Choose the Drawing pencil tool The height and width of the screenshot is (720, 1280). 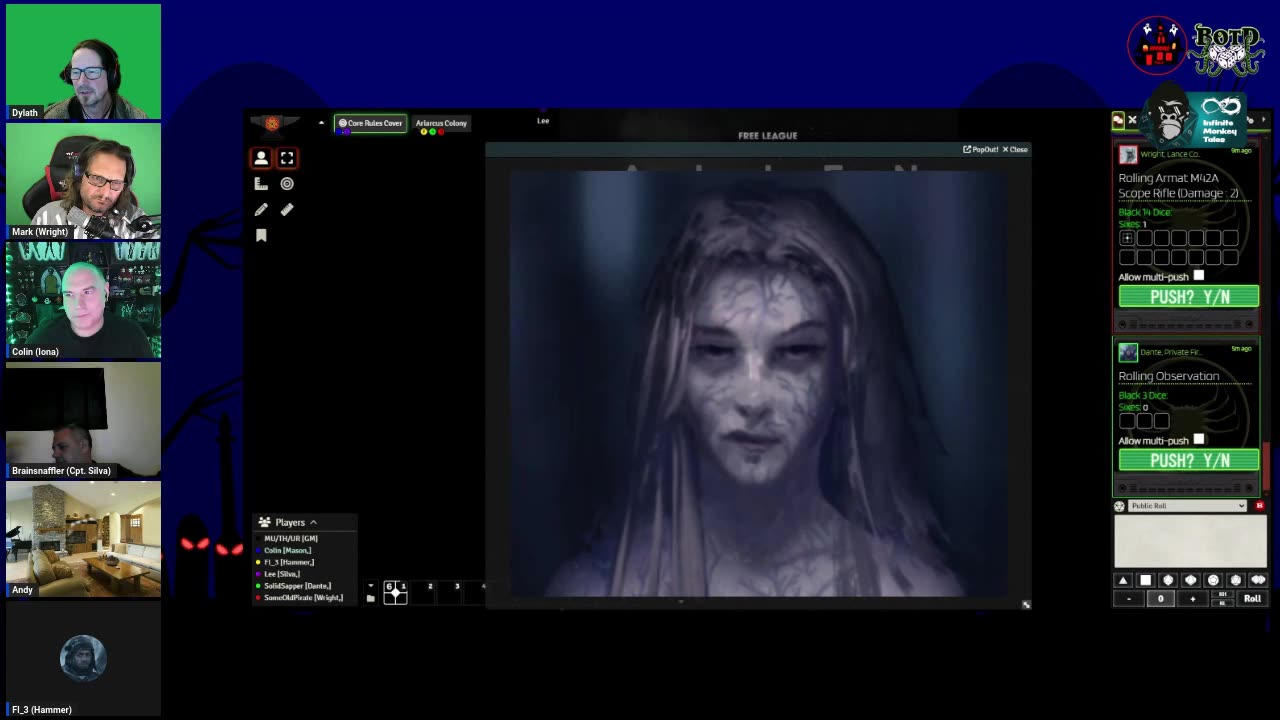(261, 210)
